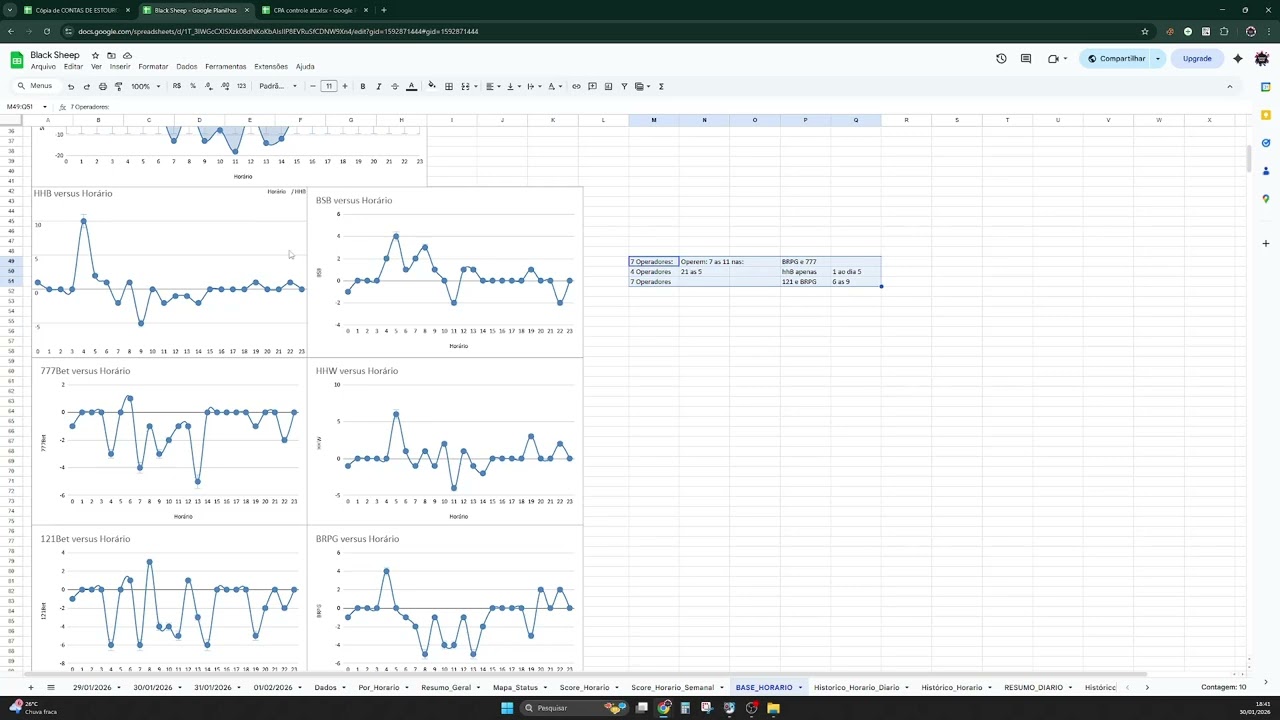Viewport: 1280px width, 720px height.
Task: Open the Inserir menu
Action: pyautogui.click(x=120, y=67)
